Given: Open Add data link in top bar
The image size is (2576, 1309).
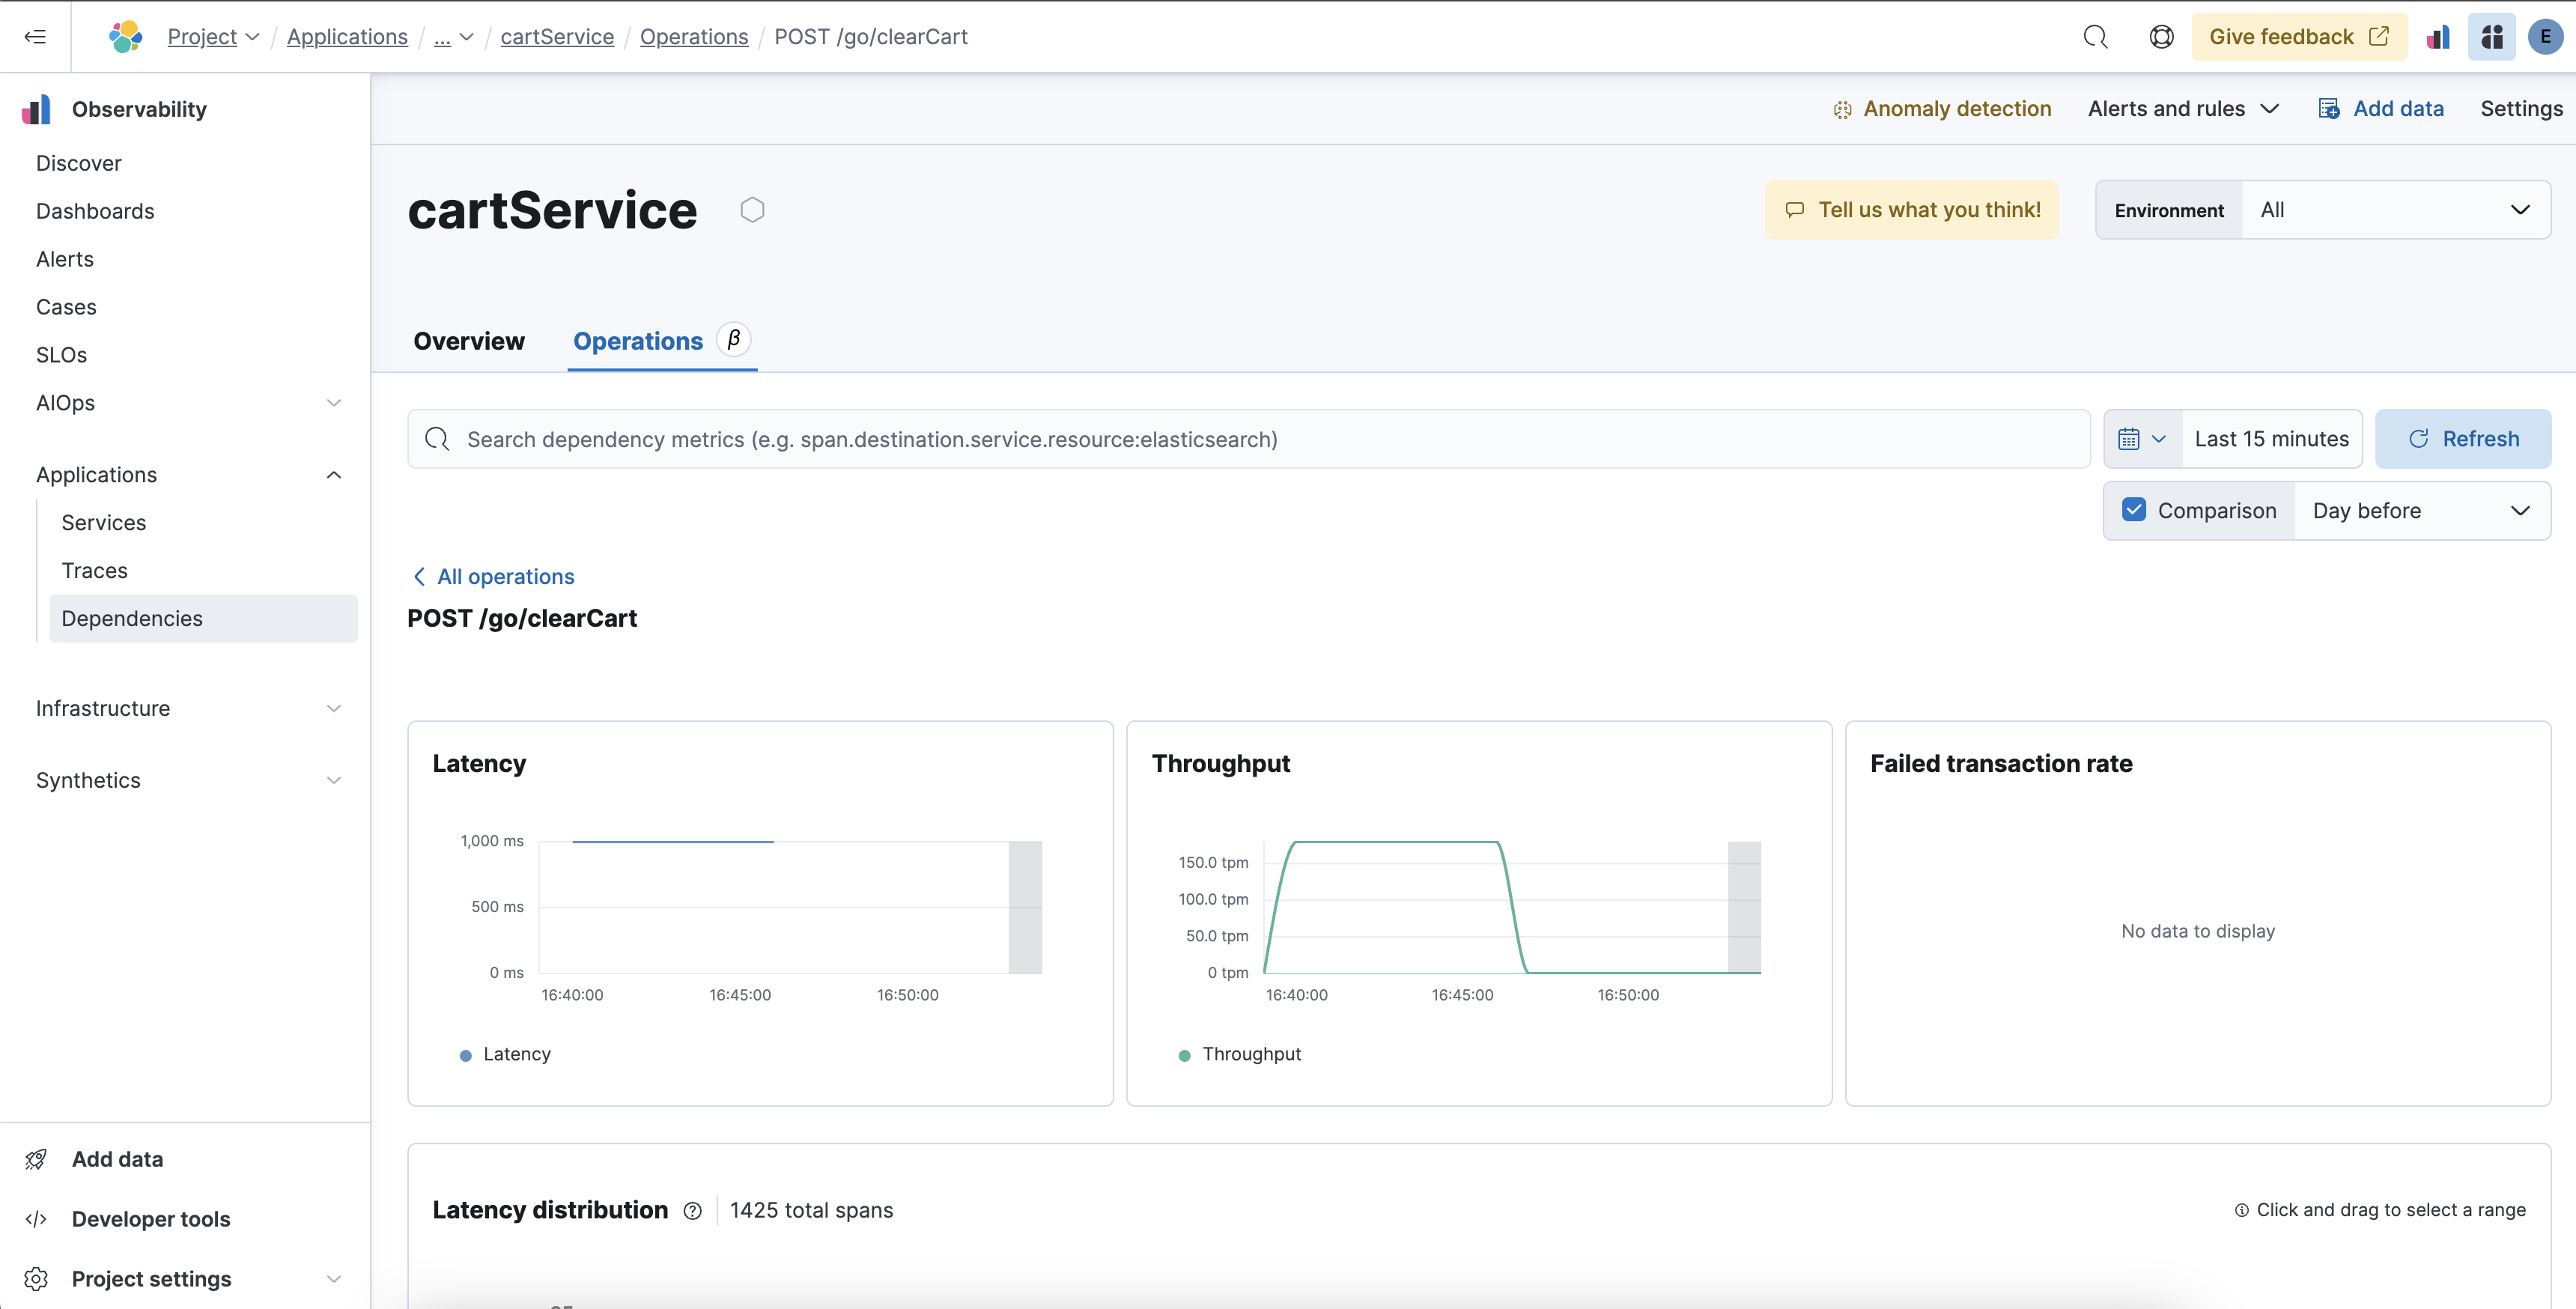Looking at the screenshot, I should pos(2381,109).
